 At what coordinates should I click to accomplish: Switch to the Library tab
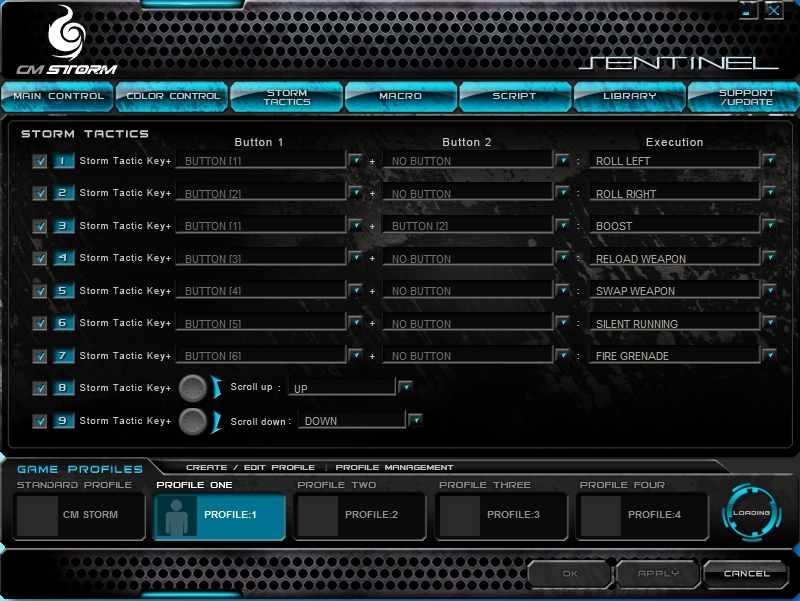click(x=630, y=96)
